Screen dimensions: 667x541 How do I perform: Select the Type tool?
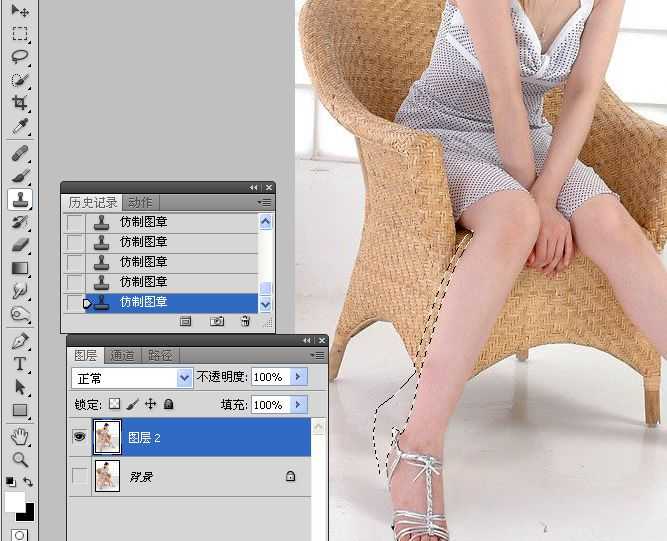[20, 364]
